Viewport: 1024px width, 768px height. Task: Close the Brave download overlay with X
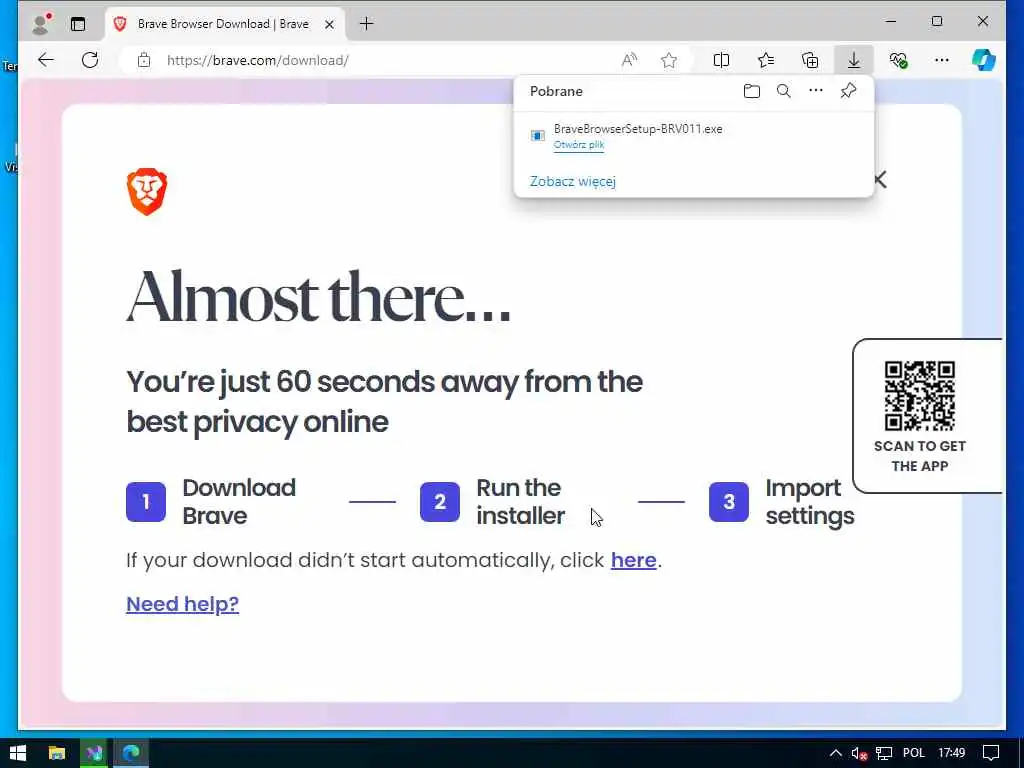pos(880,180)
